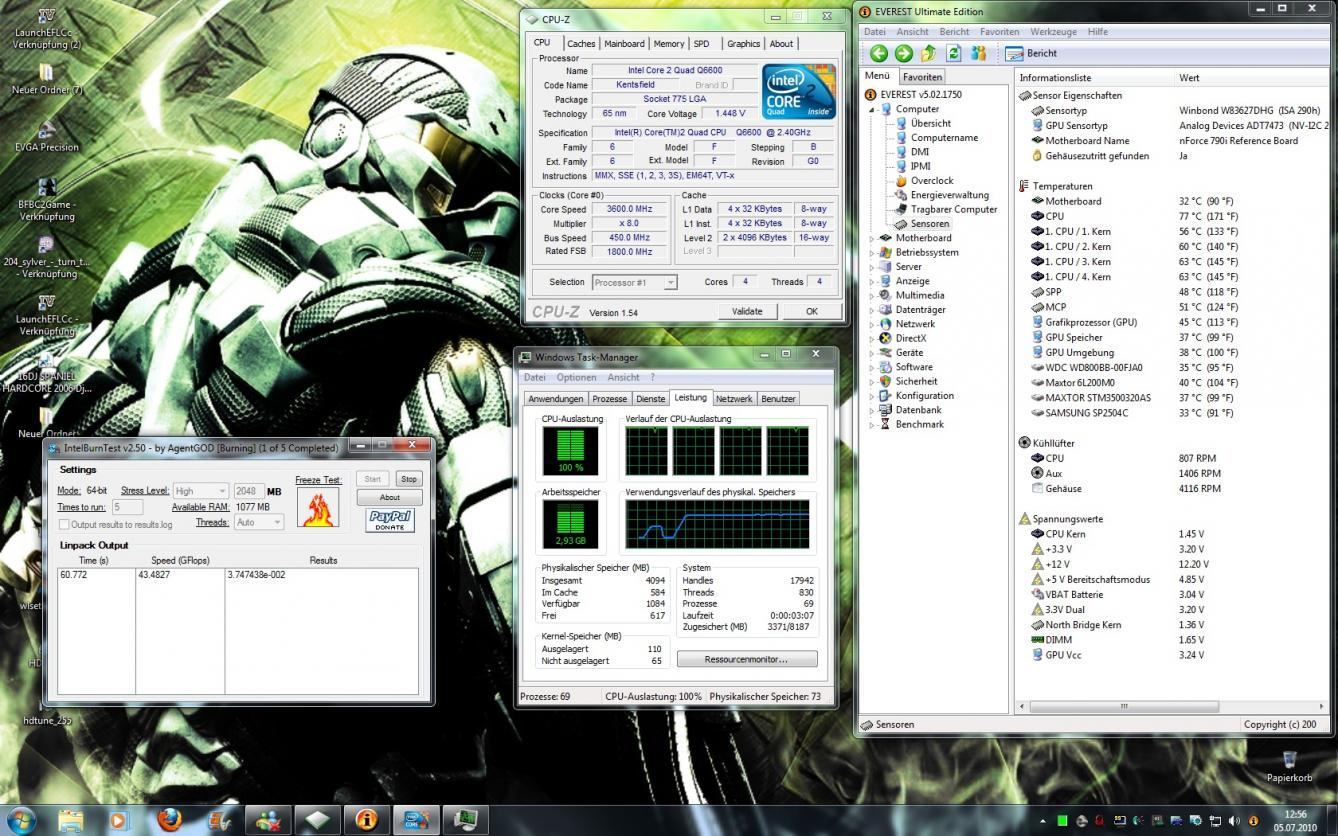
Task: Toggle 'Output results to results.log' checkbox
Action: click(64, 524)
